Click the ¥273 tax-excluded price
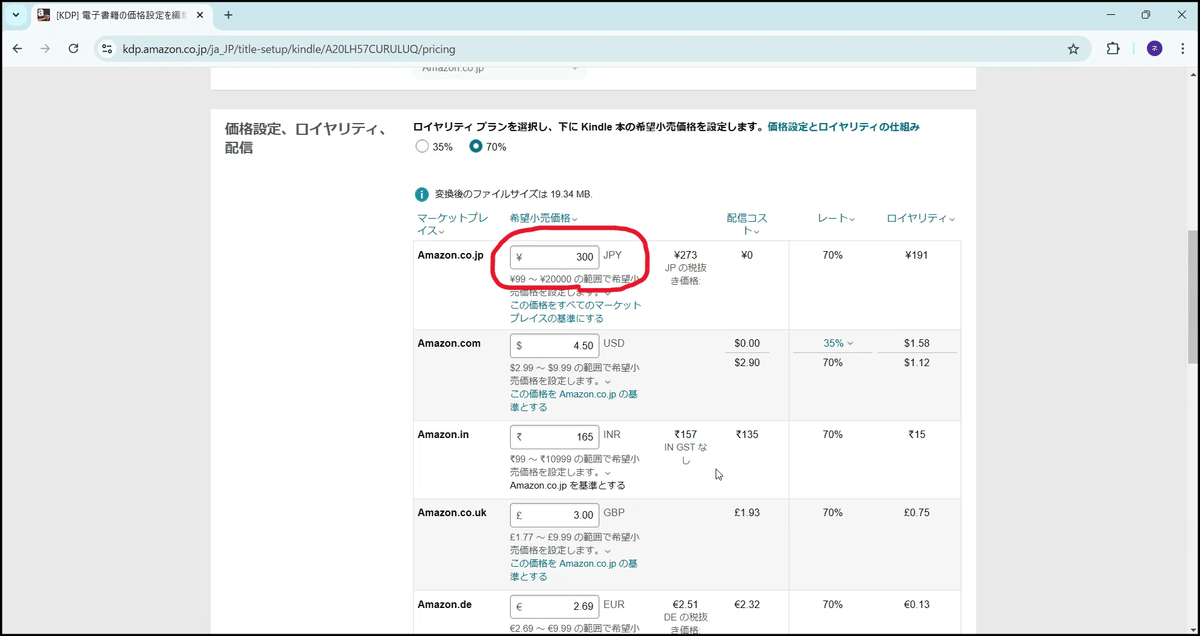 [x=685, y=255]
